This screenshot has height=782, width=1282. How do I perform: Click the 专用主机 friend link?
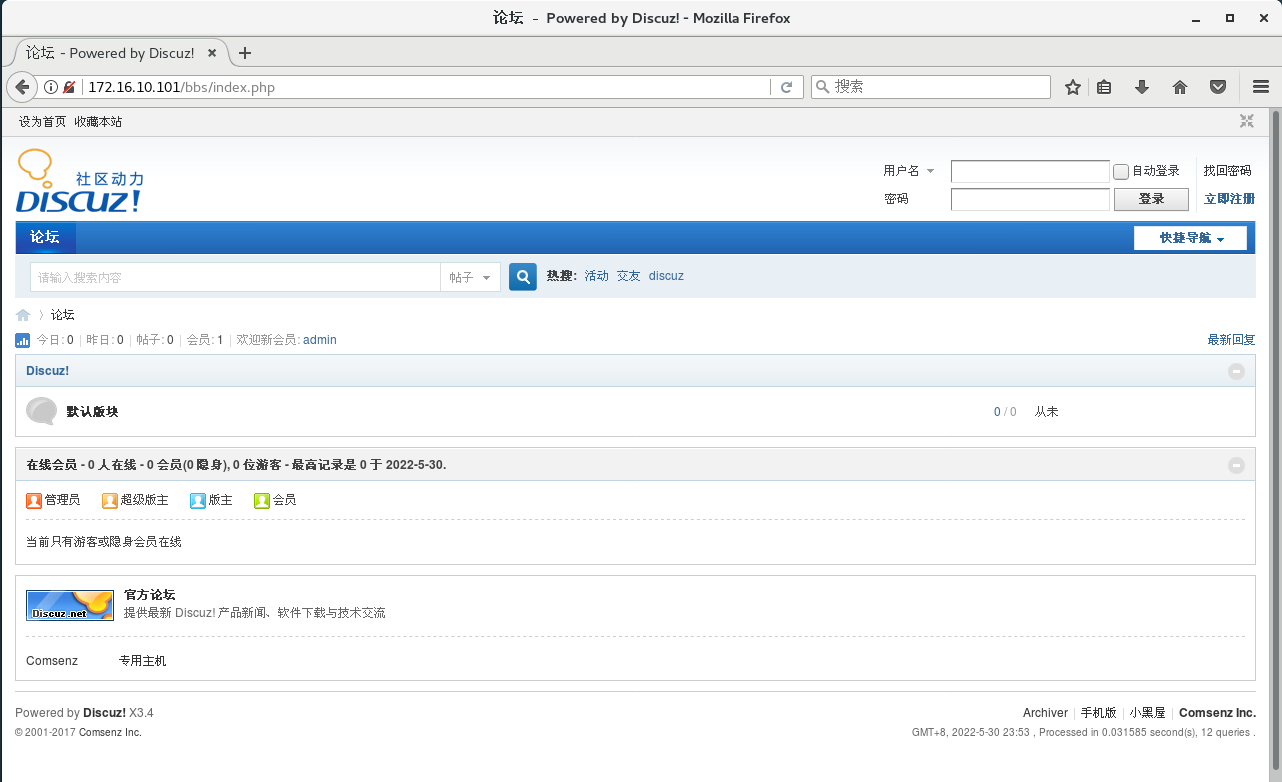point(143,661)
